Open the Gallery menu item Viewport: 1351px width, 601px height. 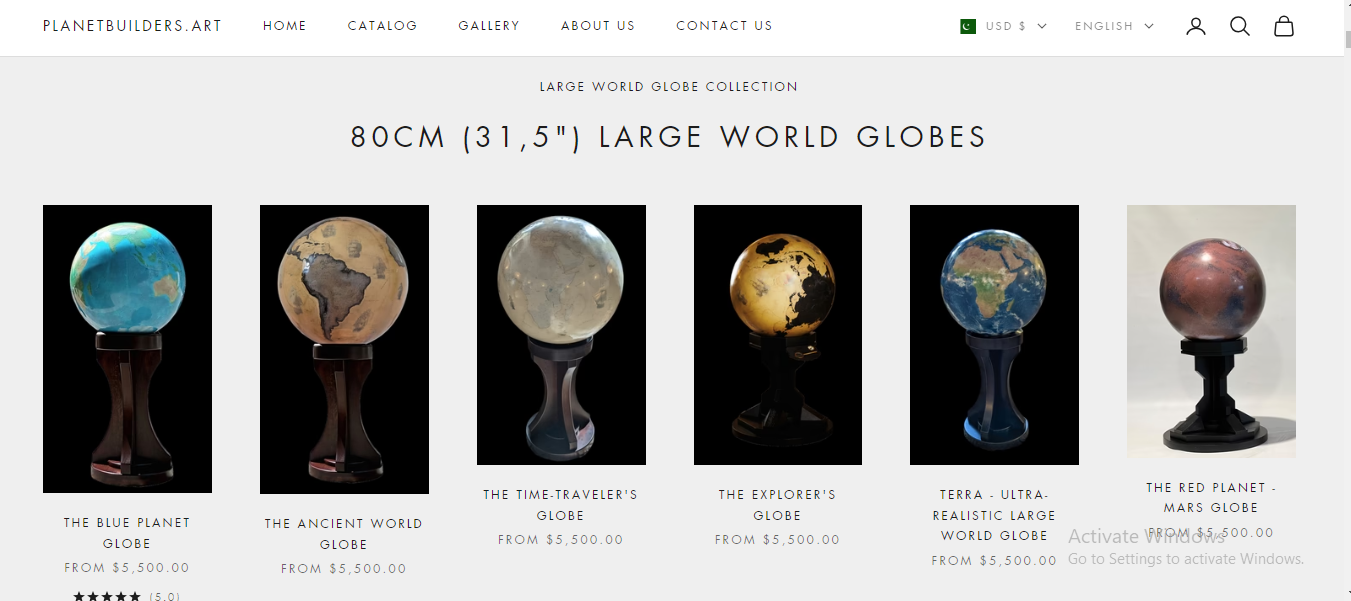tap(489, 26)
